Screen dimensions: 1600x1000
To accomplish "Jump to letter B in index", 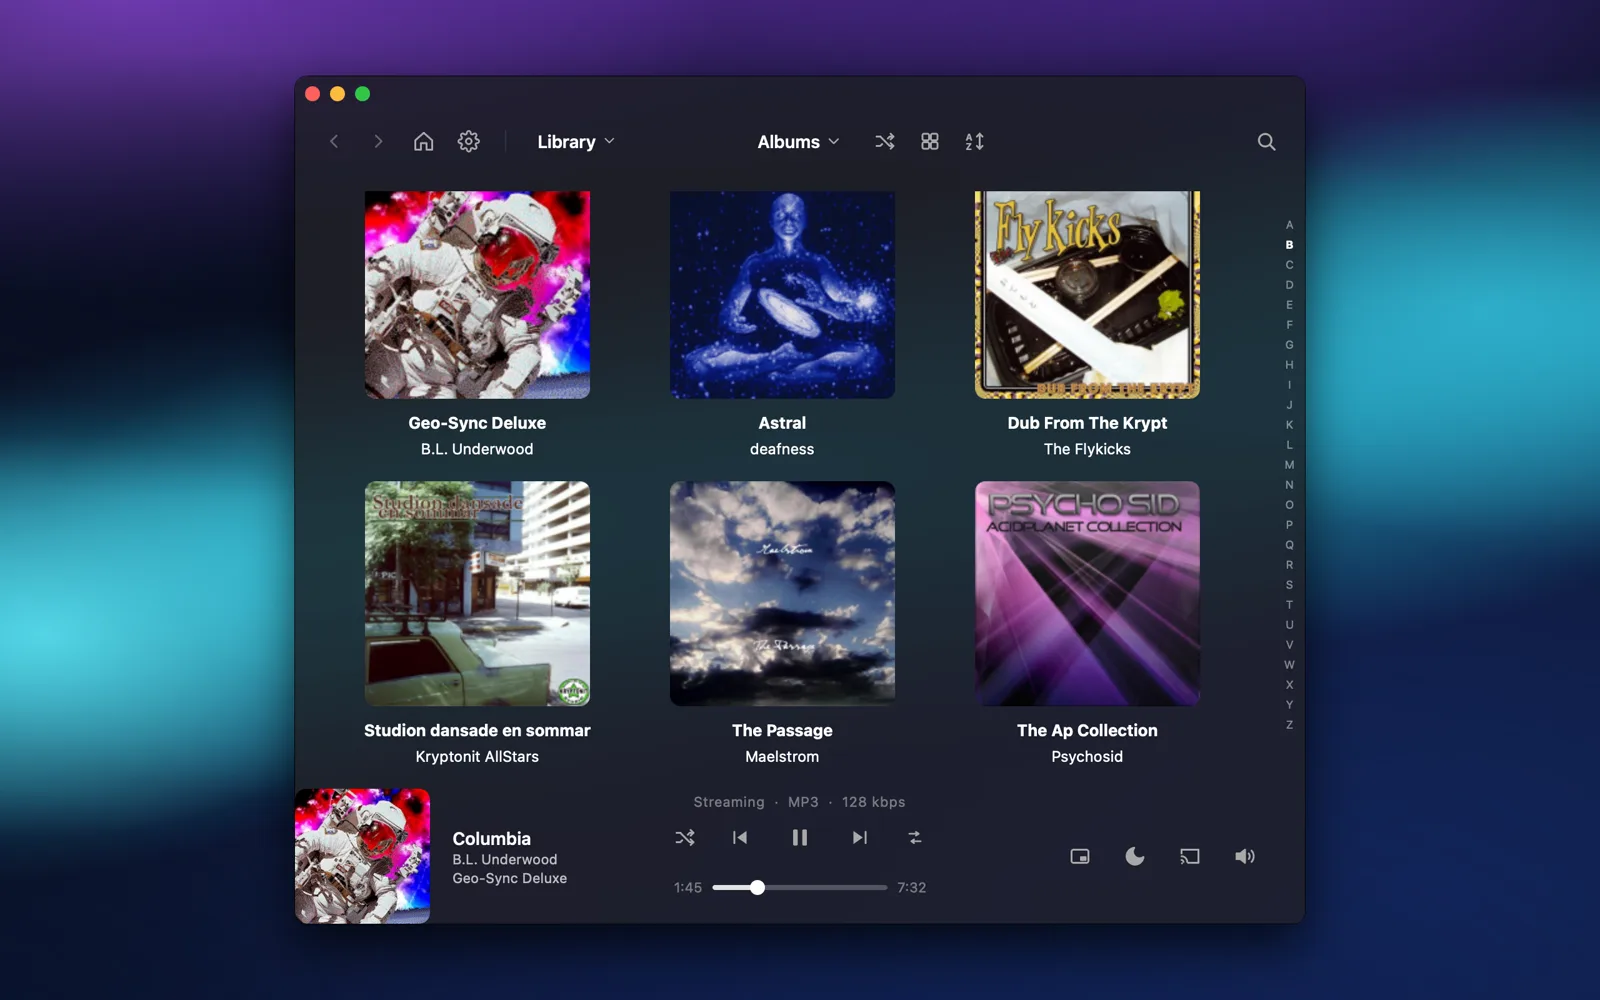I will pyautogui.click(x=1289, y=245).
